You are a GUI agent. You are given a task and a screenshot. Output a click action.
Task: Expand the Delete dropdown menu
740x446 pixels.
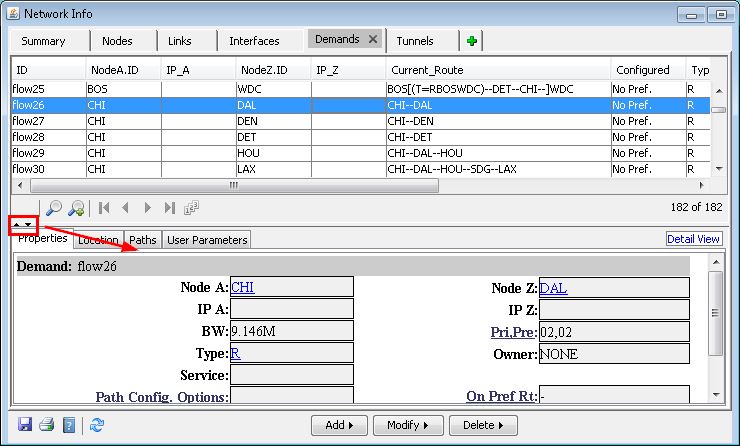tap(484, 425)
